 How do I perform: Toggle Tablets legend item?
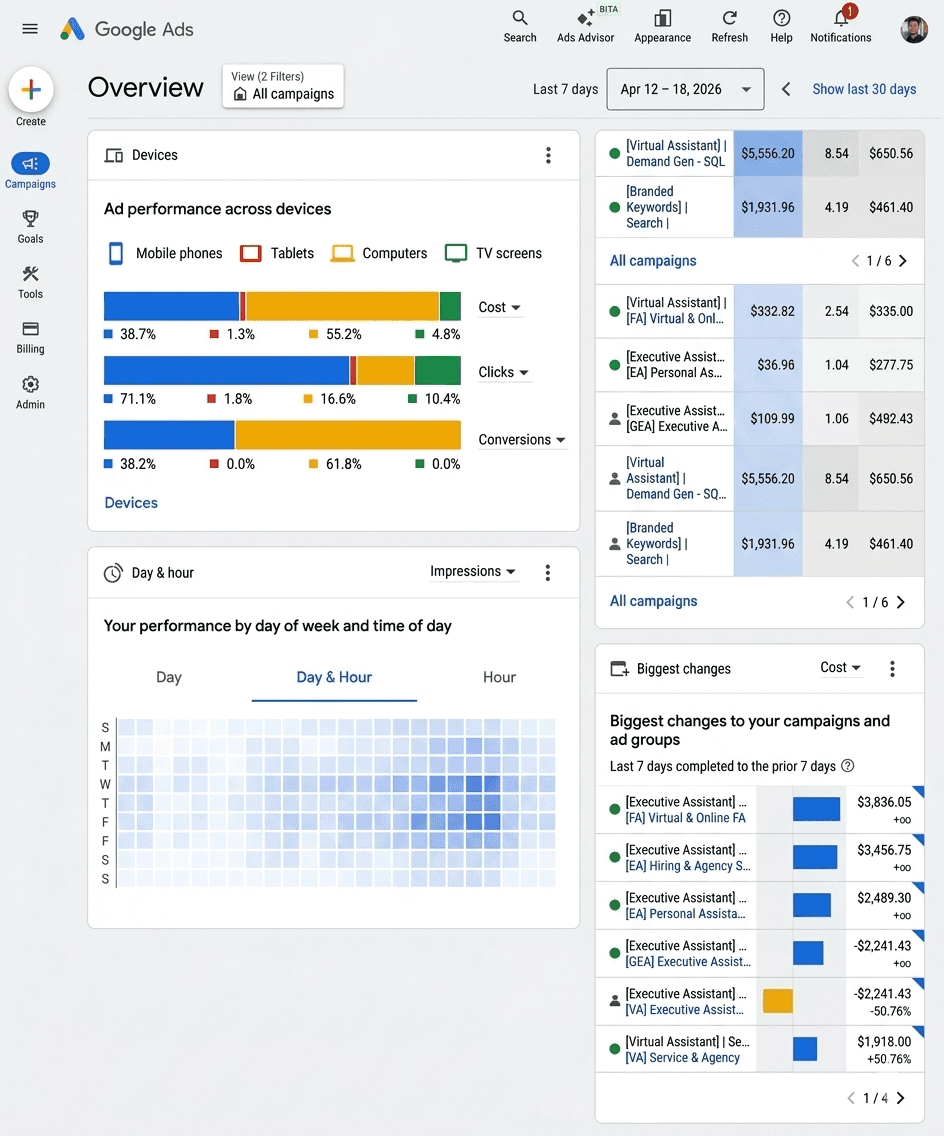click(277, 253)
